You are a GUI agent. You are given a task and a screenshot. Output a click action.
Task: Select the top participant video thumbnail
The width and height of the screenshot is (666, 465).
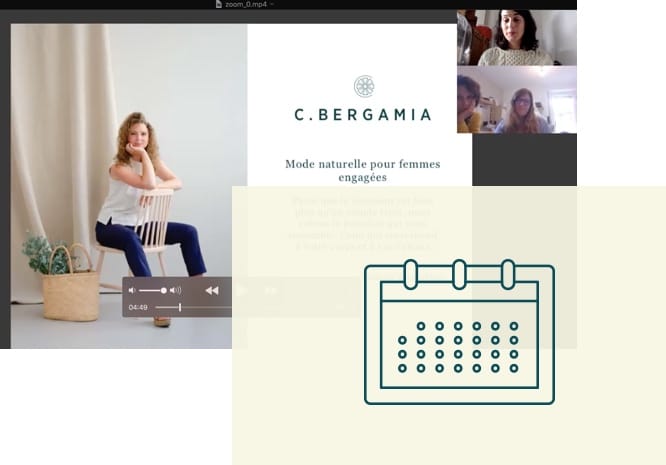pos(516,37)
